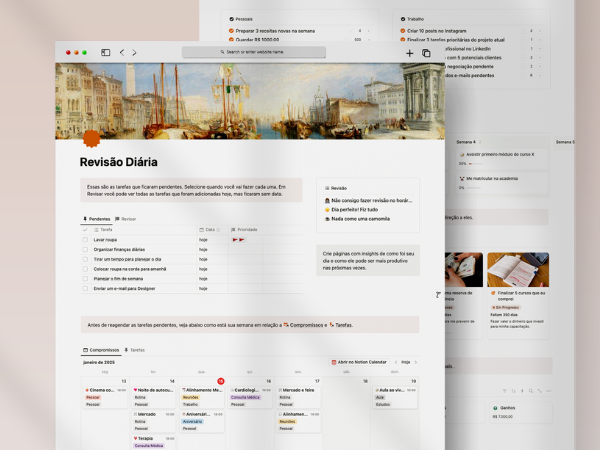This screenshot has height=450, width=600.
Task: Increase counter on Preparar 3 receitas row
Action: [x=369, y=31]
